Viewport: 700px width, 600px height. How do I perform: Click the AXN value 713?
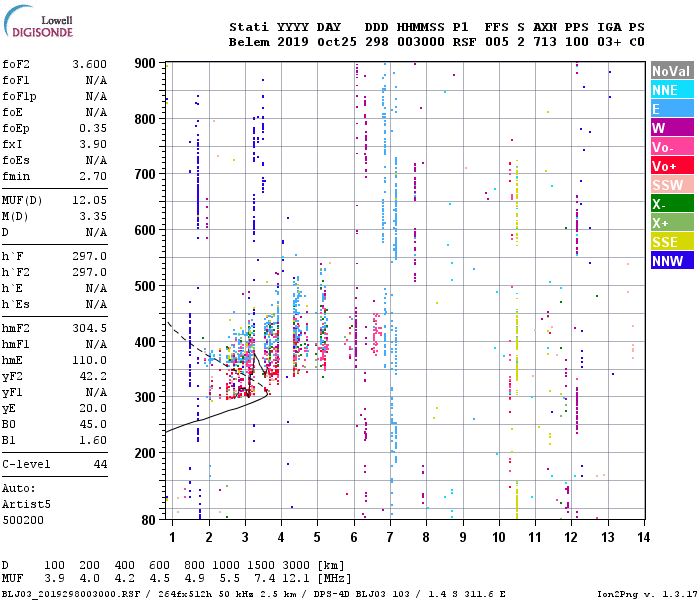(x=545, y=42)
